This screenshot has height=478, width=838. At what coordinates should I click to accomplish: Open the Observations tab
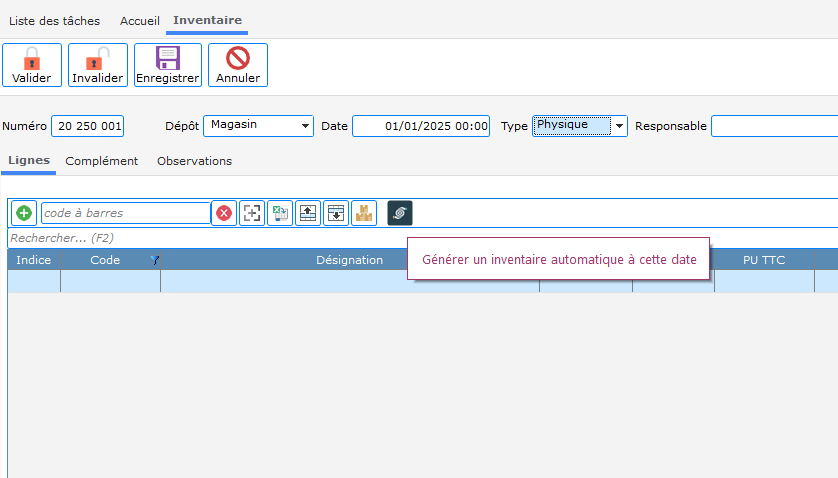click(194, 161)
